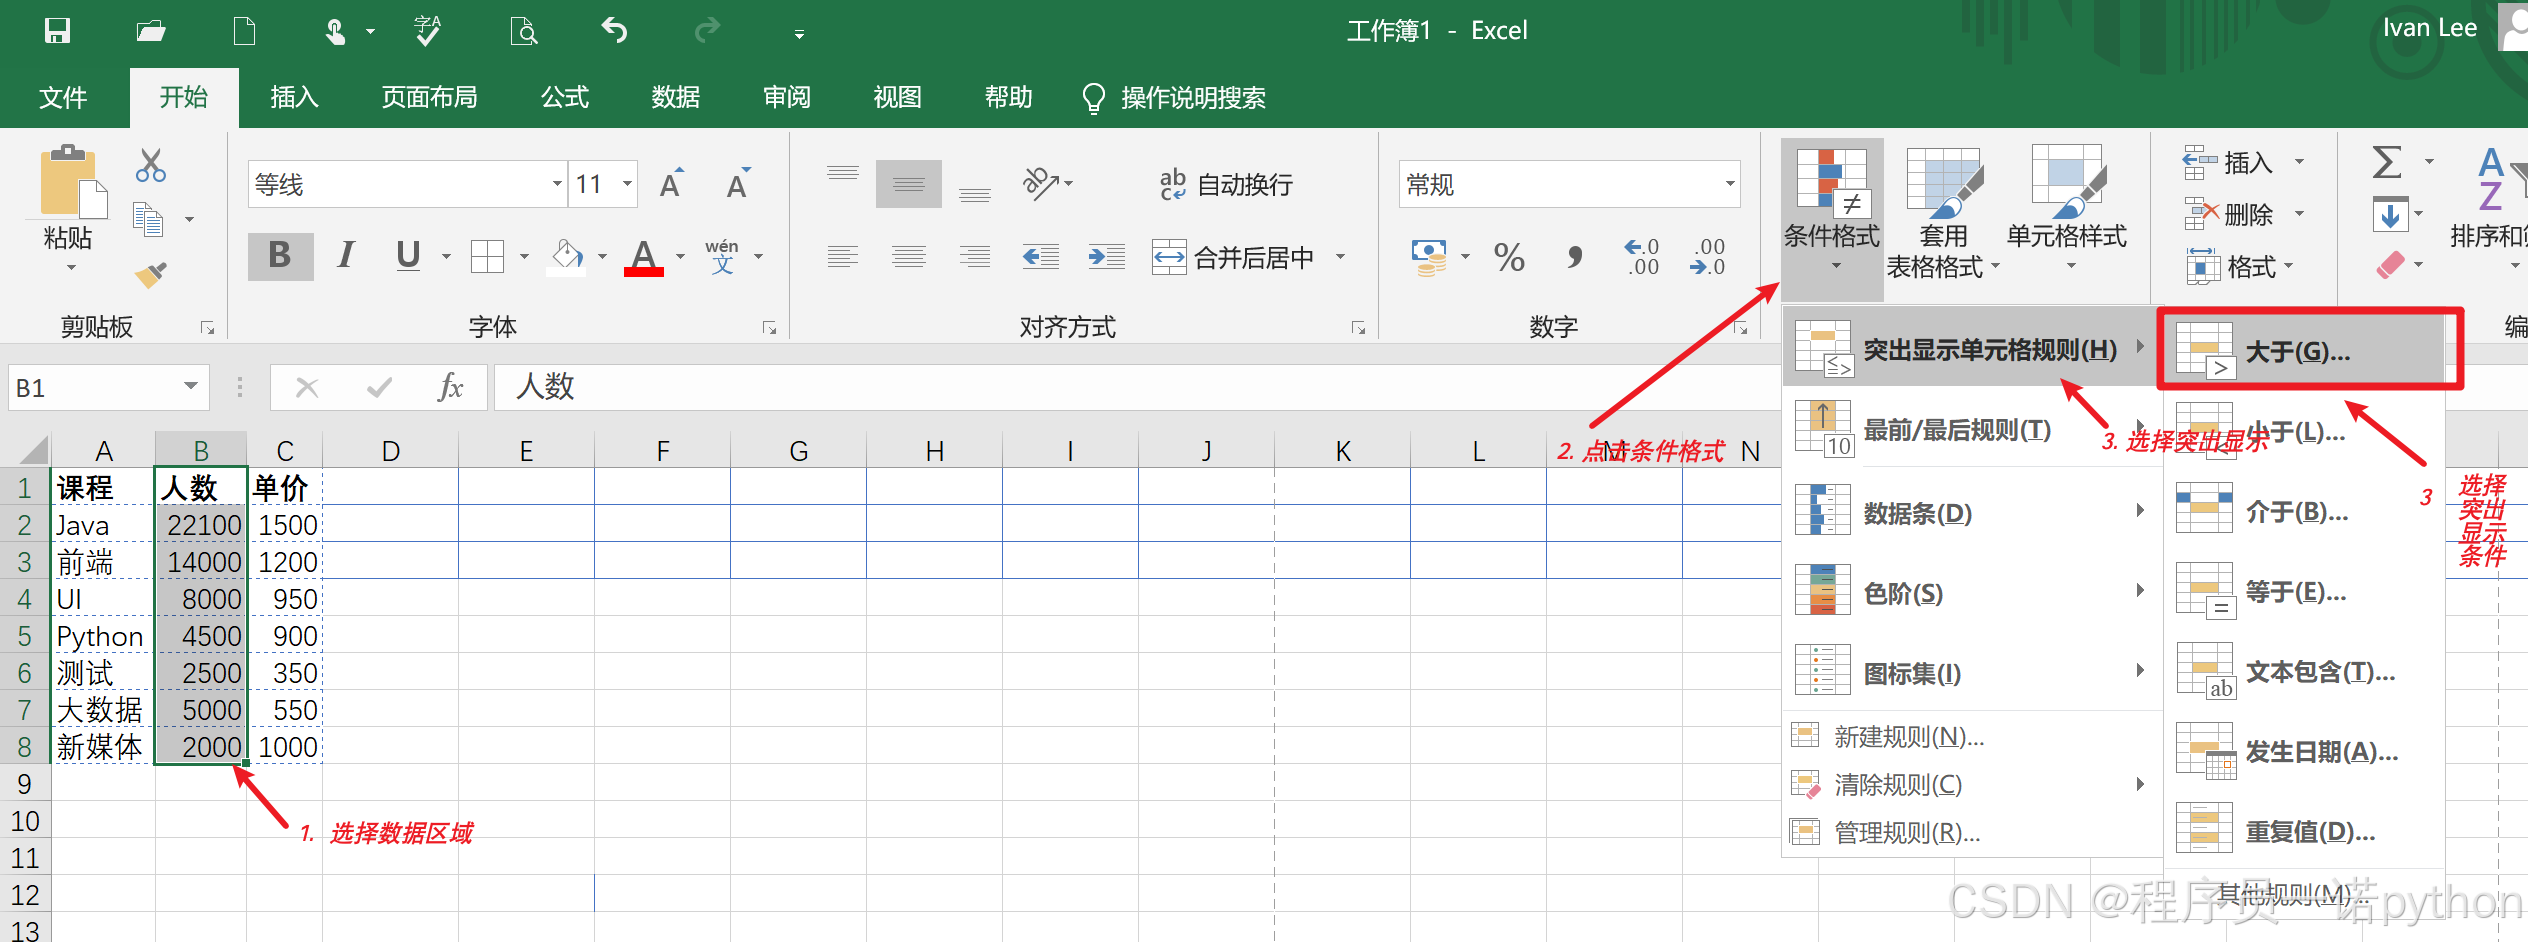This screenshot has height=942, width=2528.
Task: Click the Open folder icon
Action: [x=151, y=31]
